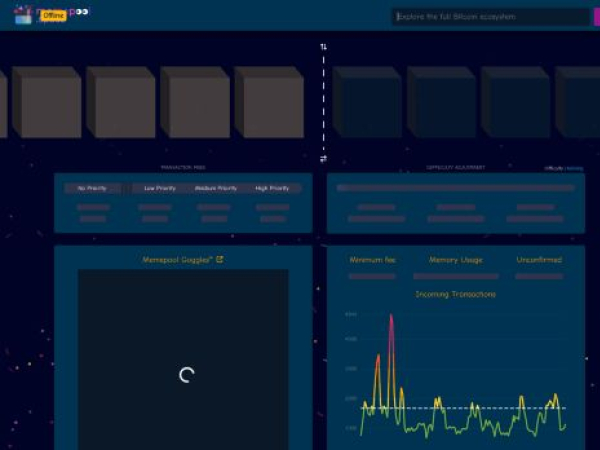Open the Mempool Goggles title link

(x=178, y=260)
